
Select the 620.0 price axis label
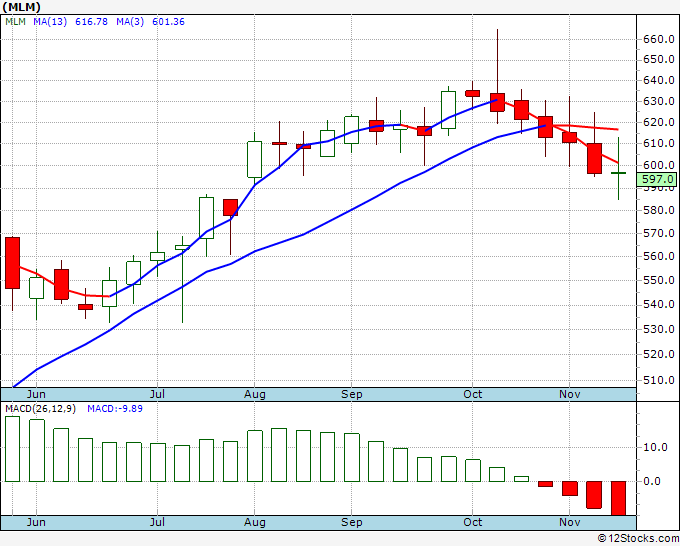[659, 122]
